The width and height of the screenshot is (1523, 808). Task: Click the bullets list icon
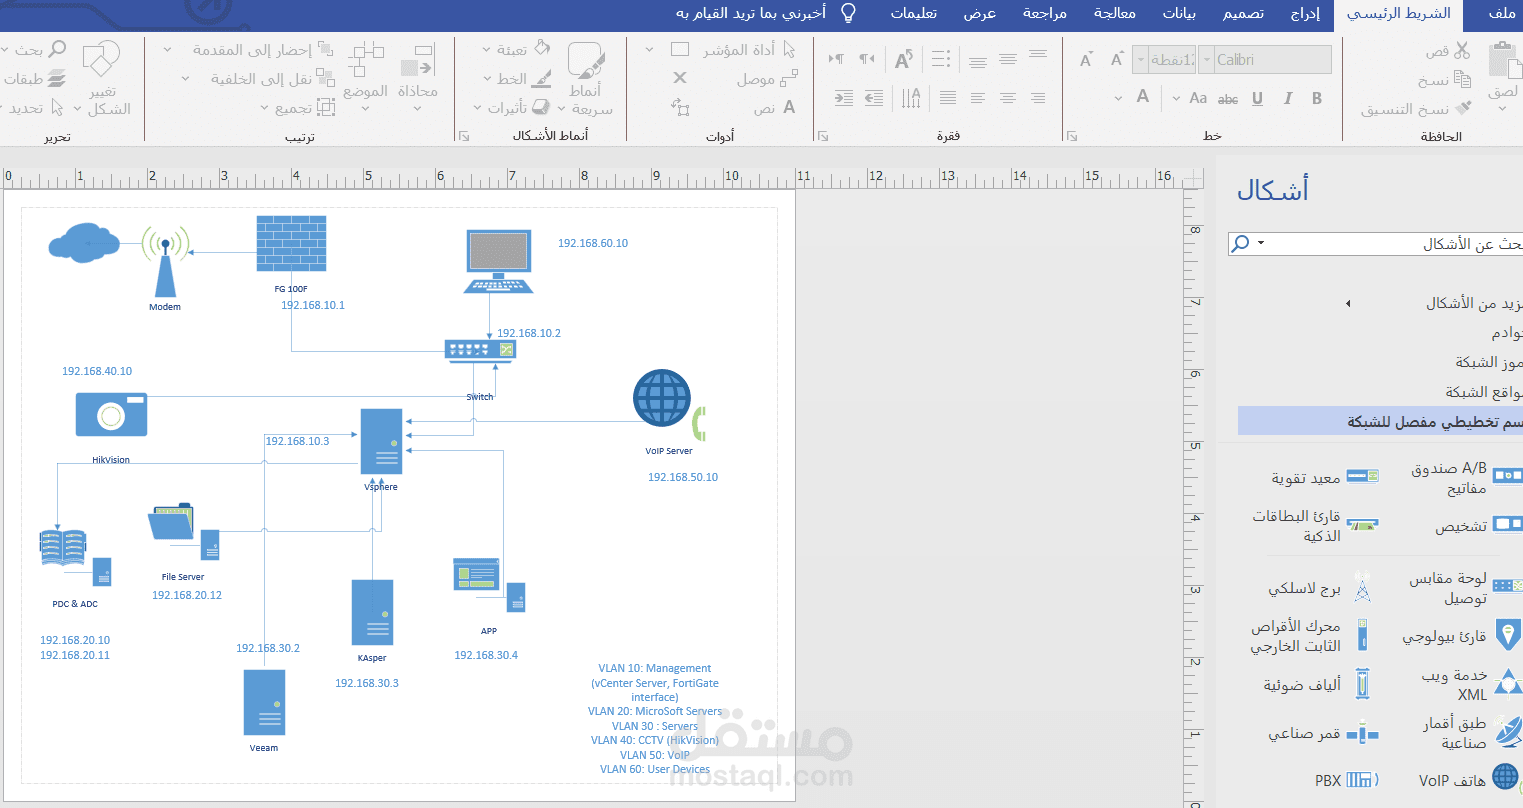tap(941, 59)
